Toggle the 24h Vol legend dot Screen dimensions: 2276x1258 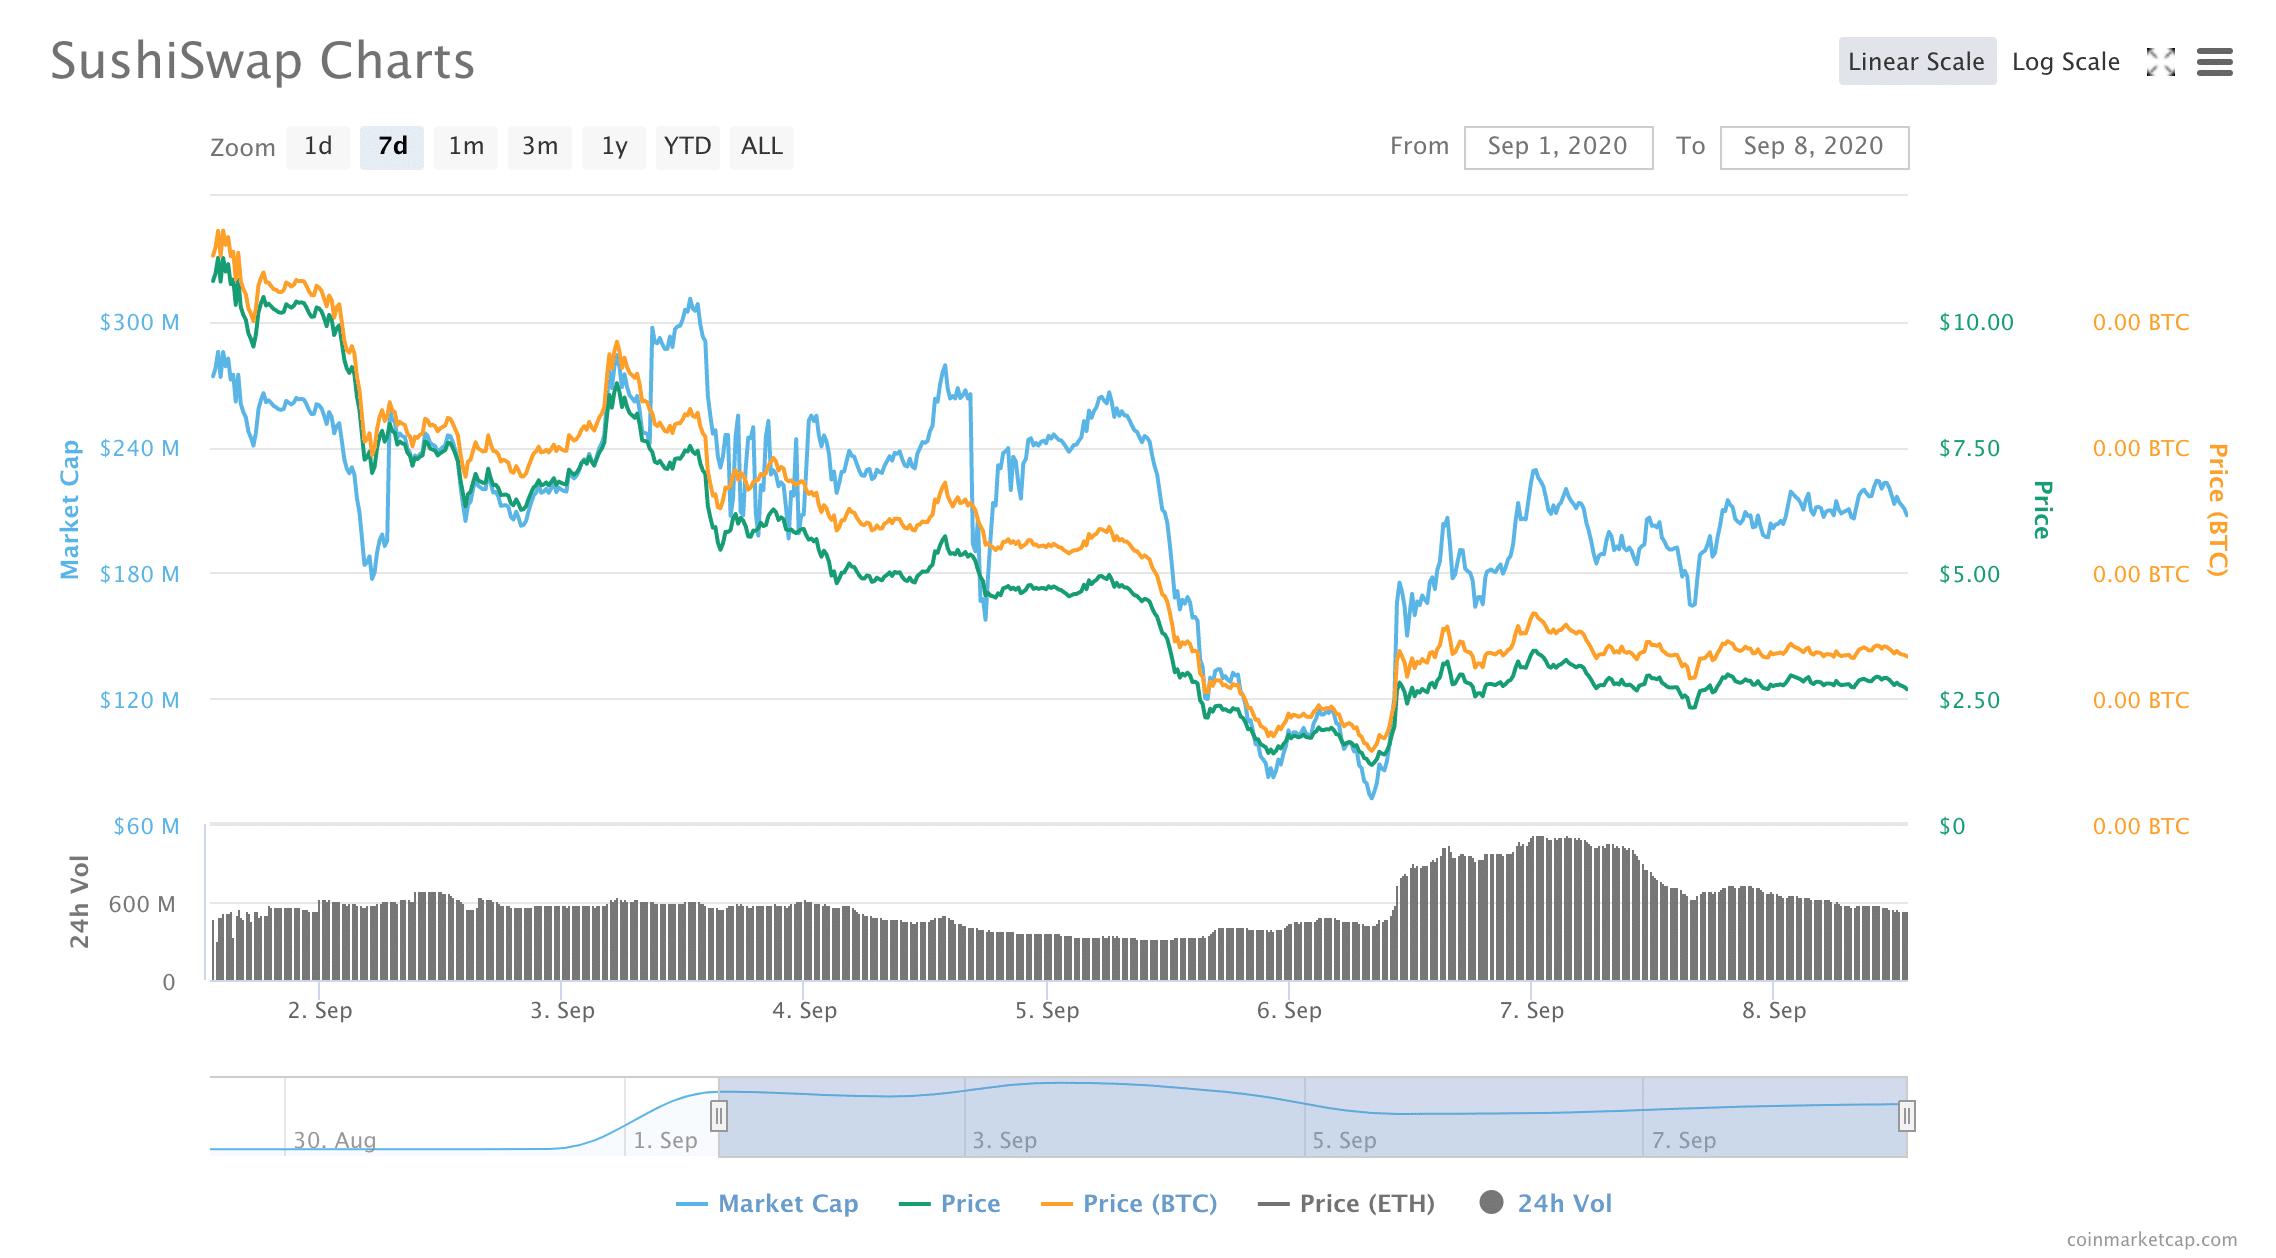(x=1491, y=1202)
